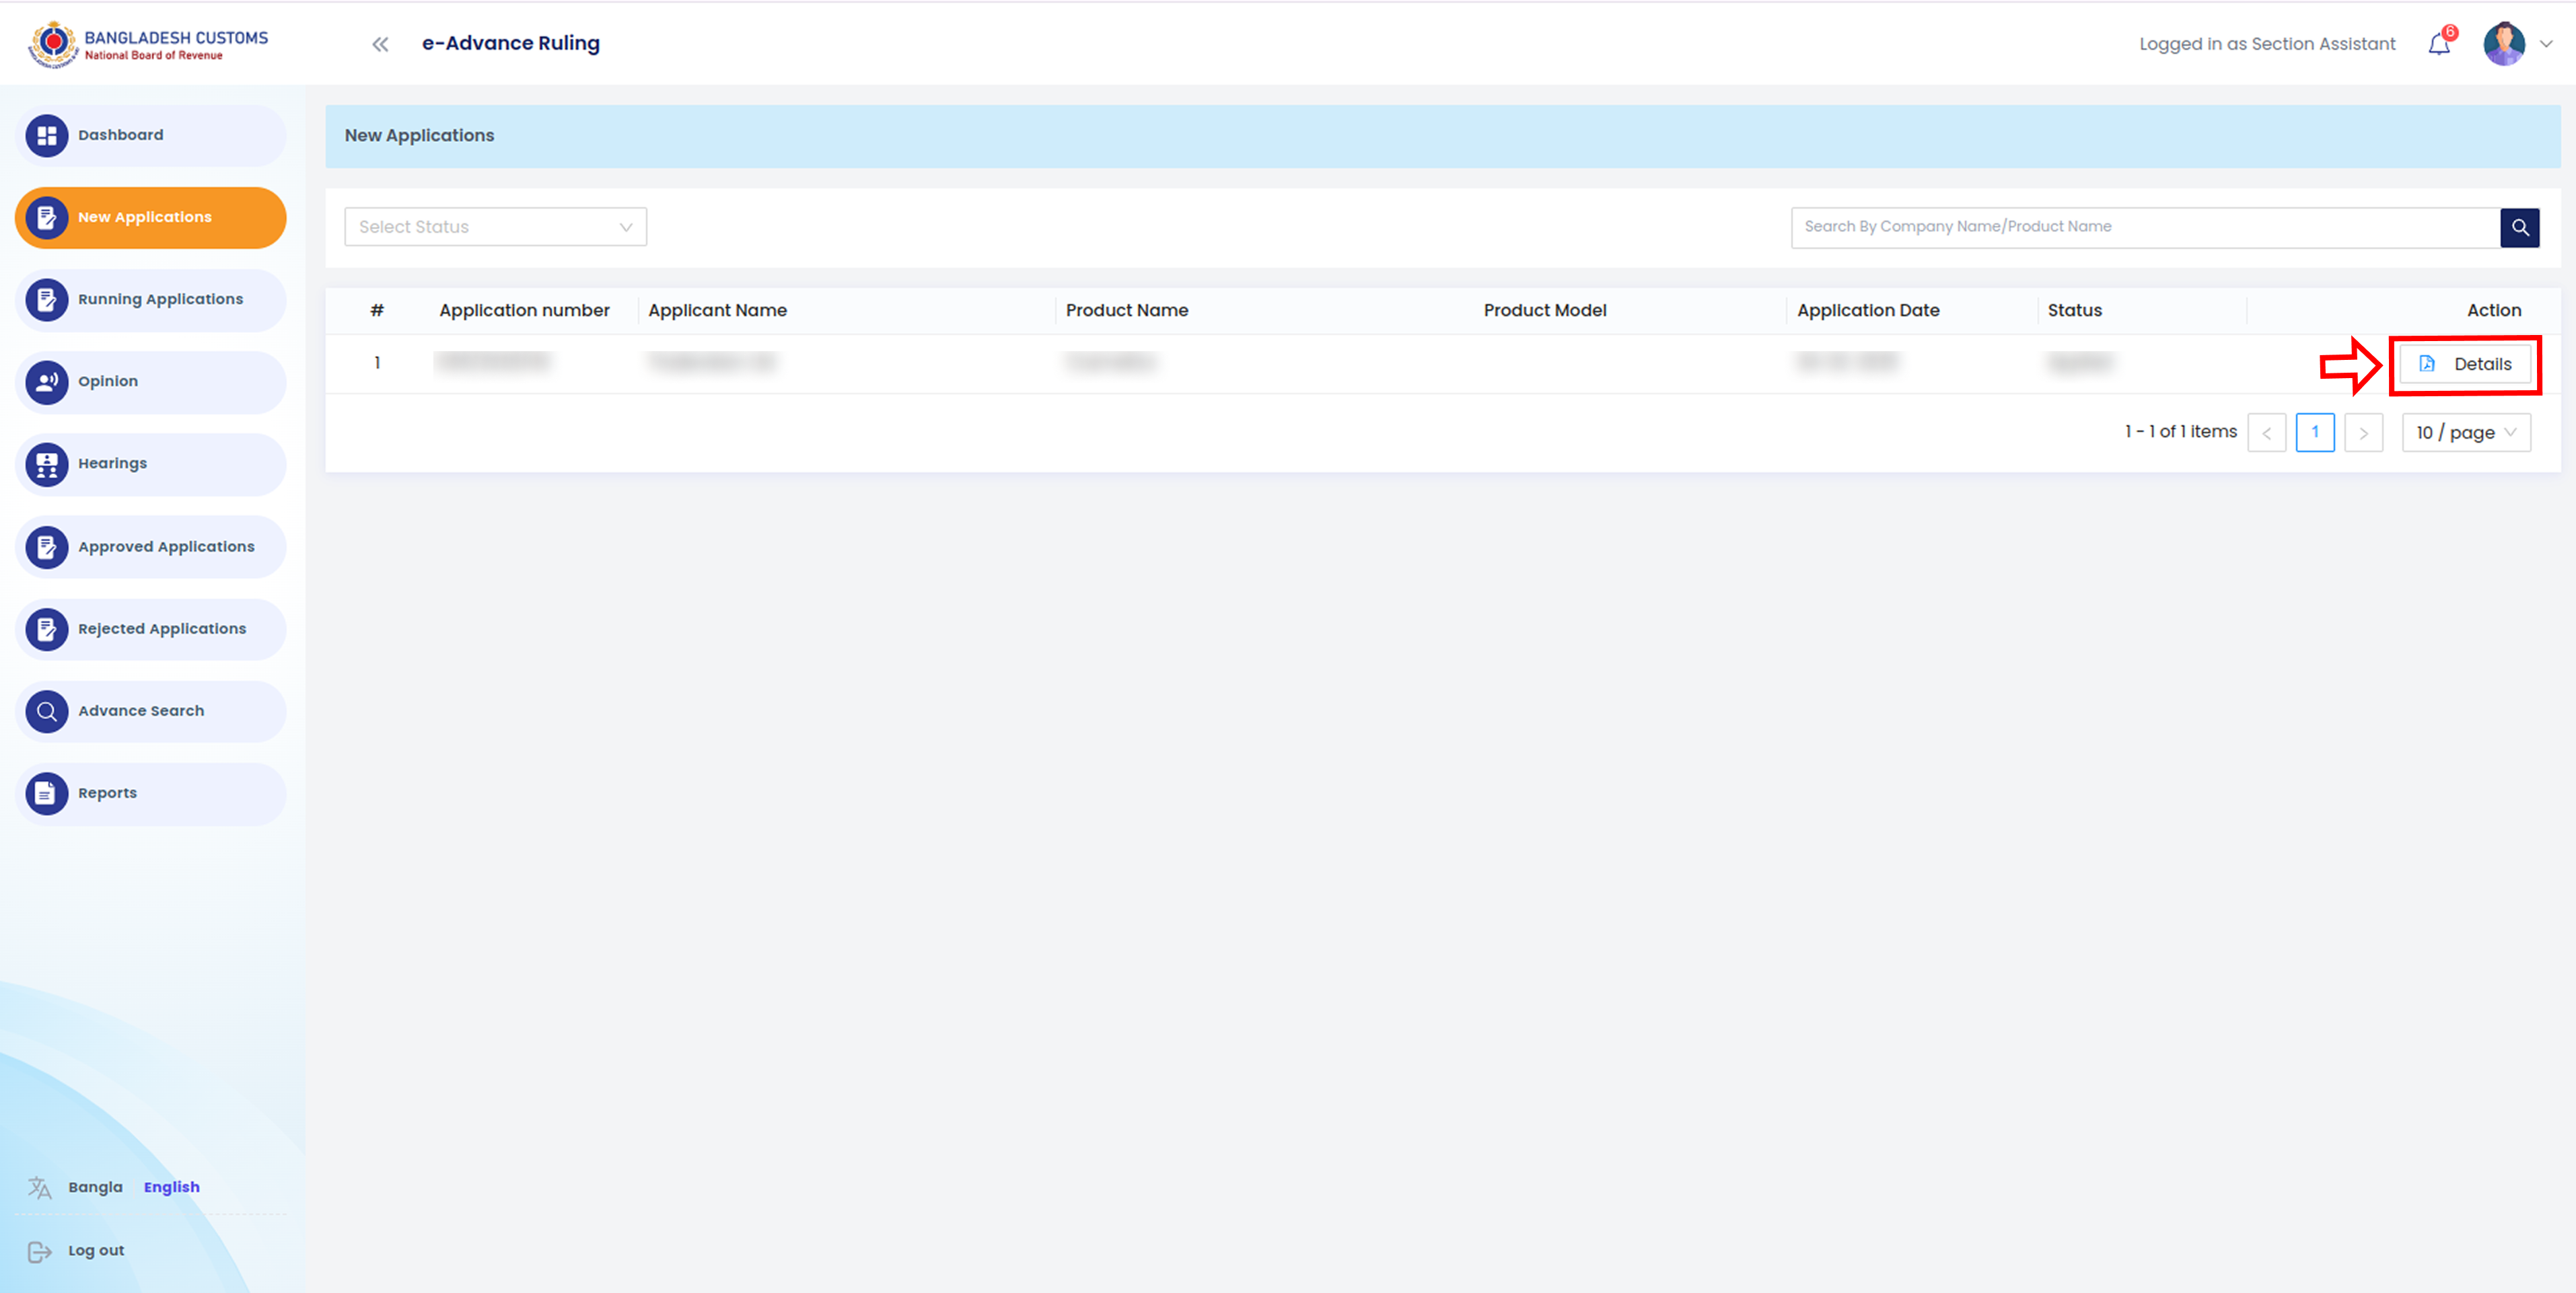
Task: Open Approved Applications
Action: coord(151,547)
